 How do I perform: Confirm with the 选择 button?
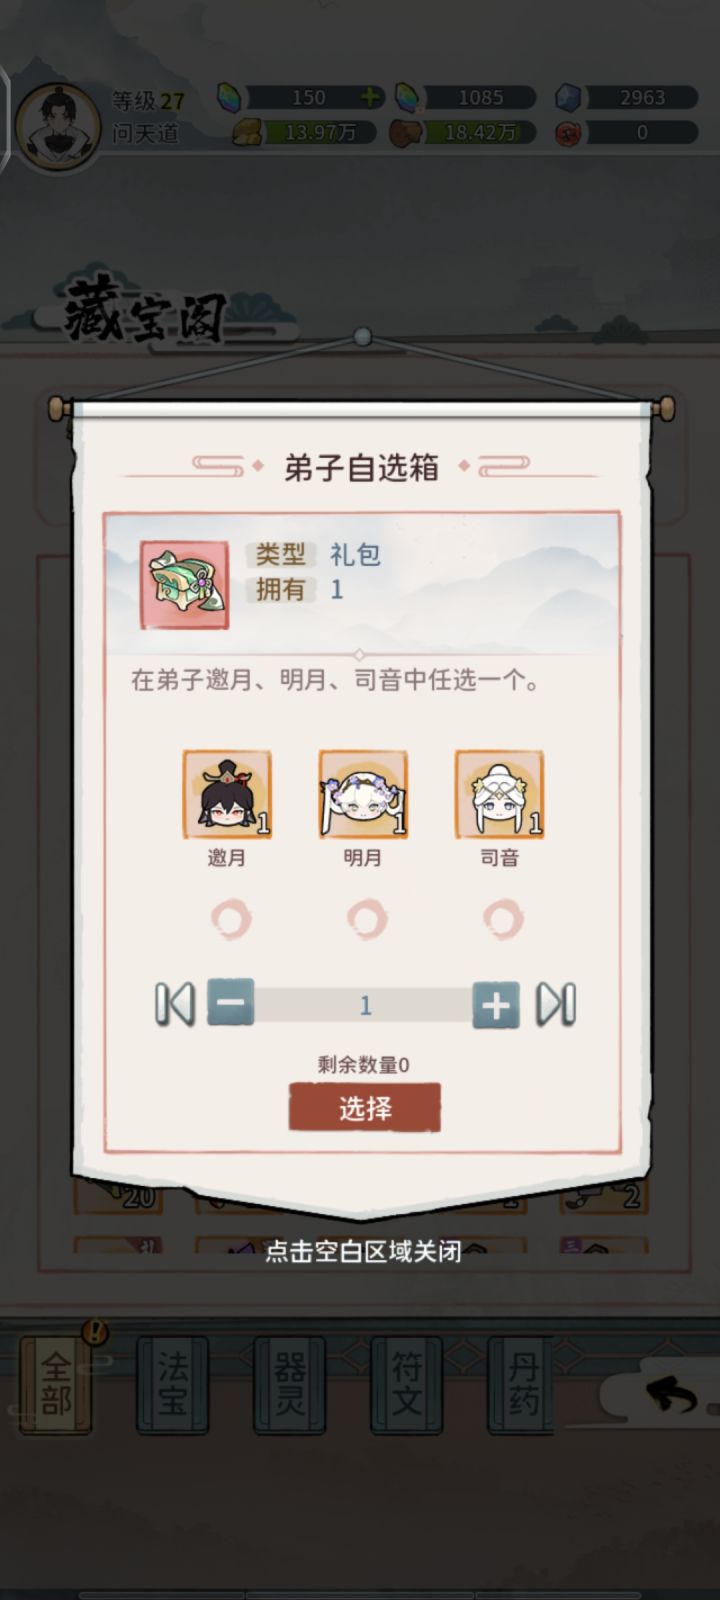click(x=365, y=1108)
